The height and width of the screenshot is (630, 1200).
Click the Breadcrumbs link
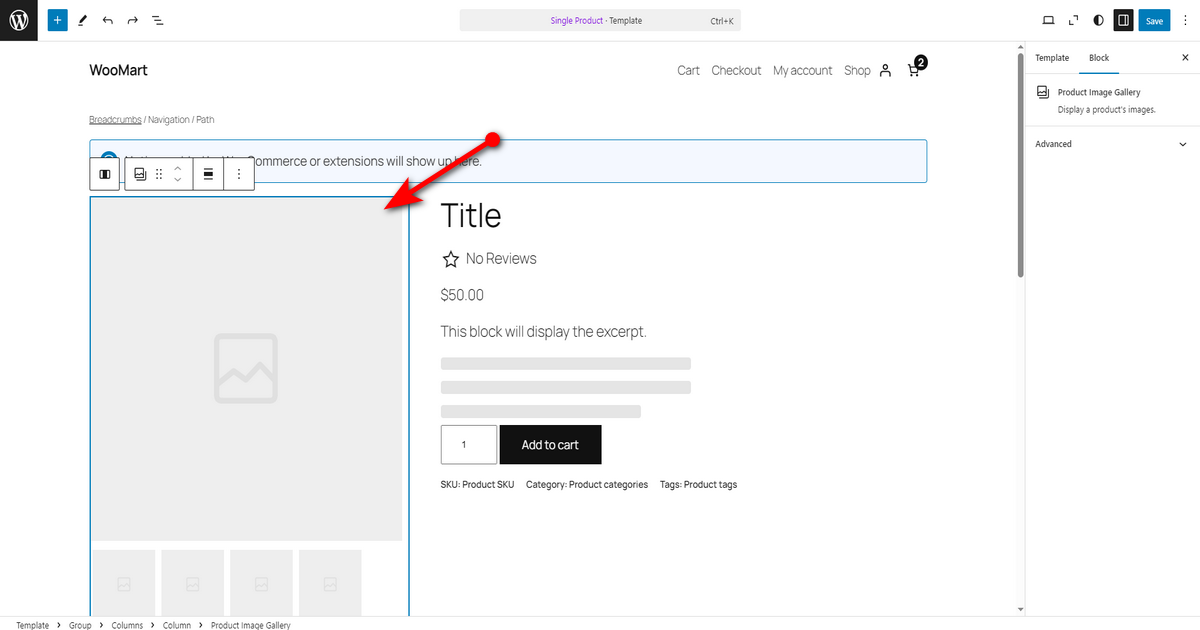[x=115, y=120]
